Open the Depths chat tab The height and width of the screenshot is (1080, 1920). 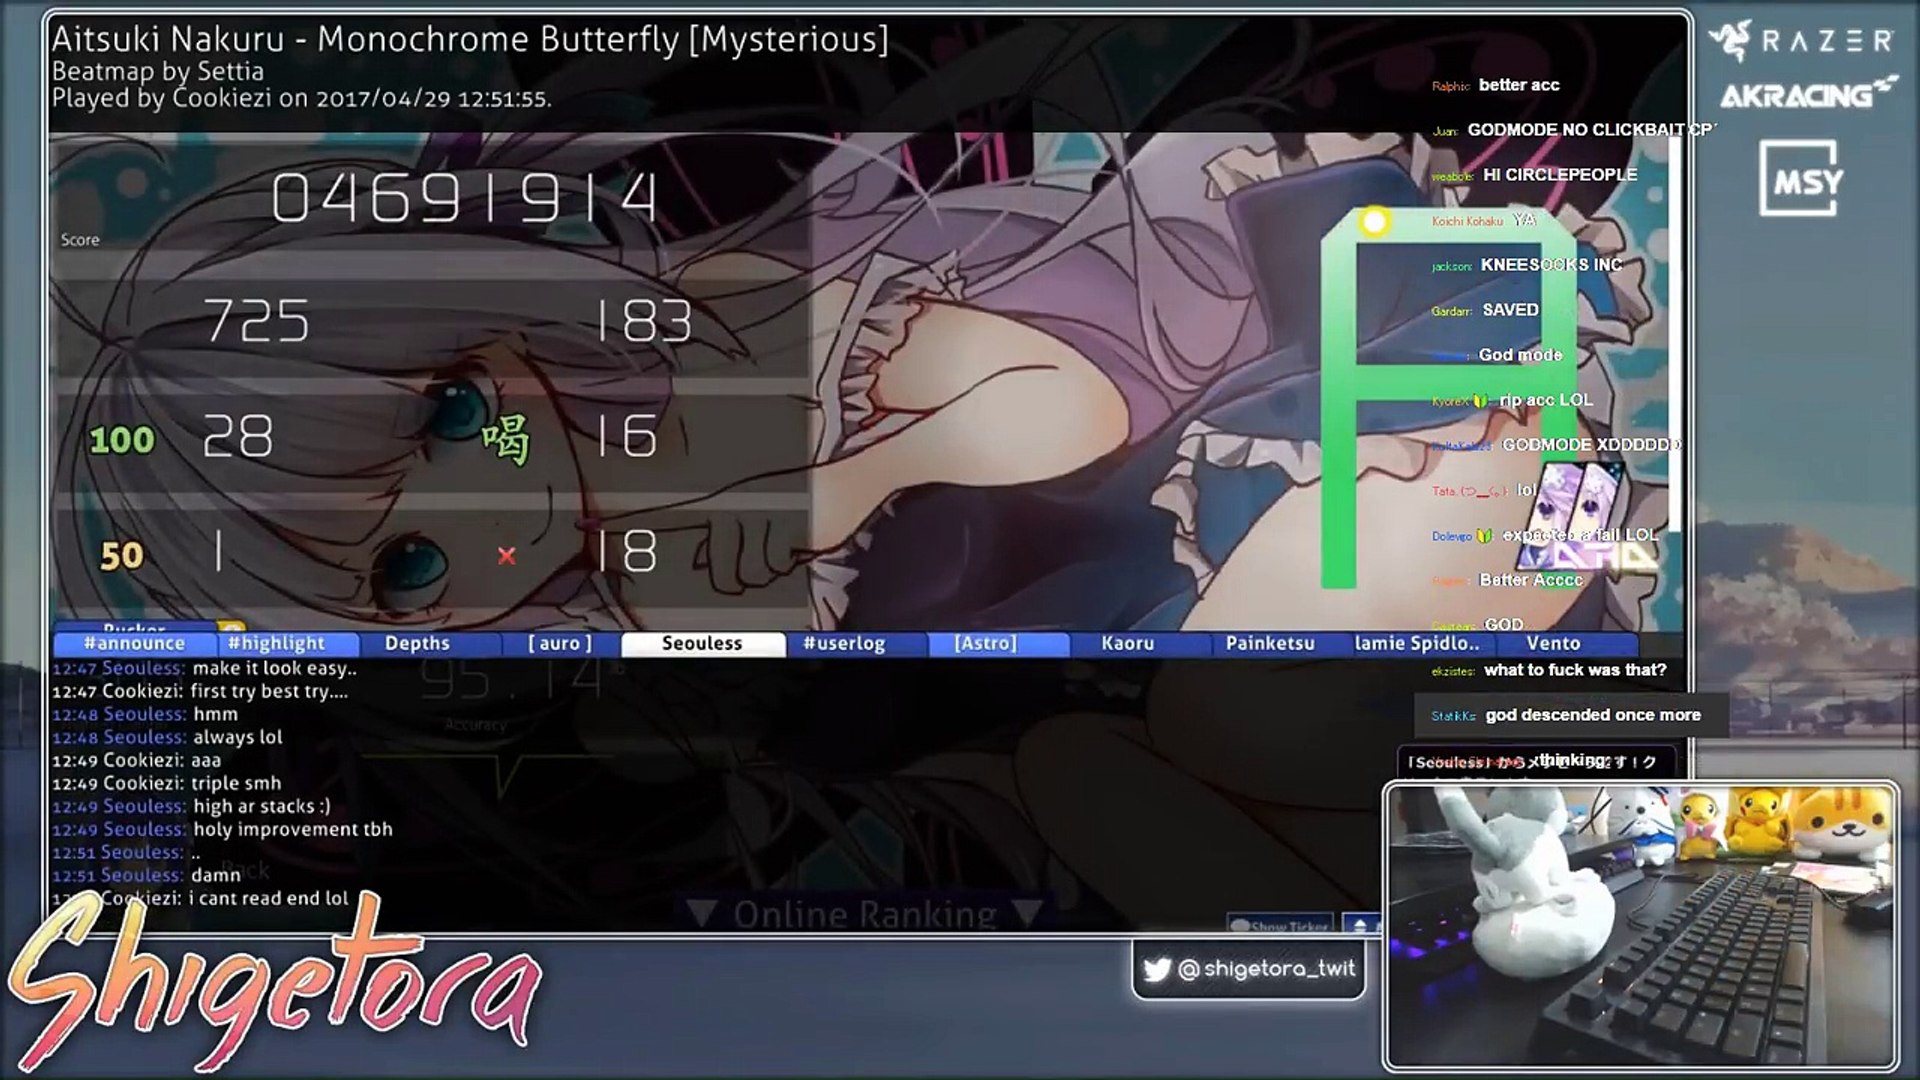click(417, 644)
